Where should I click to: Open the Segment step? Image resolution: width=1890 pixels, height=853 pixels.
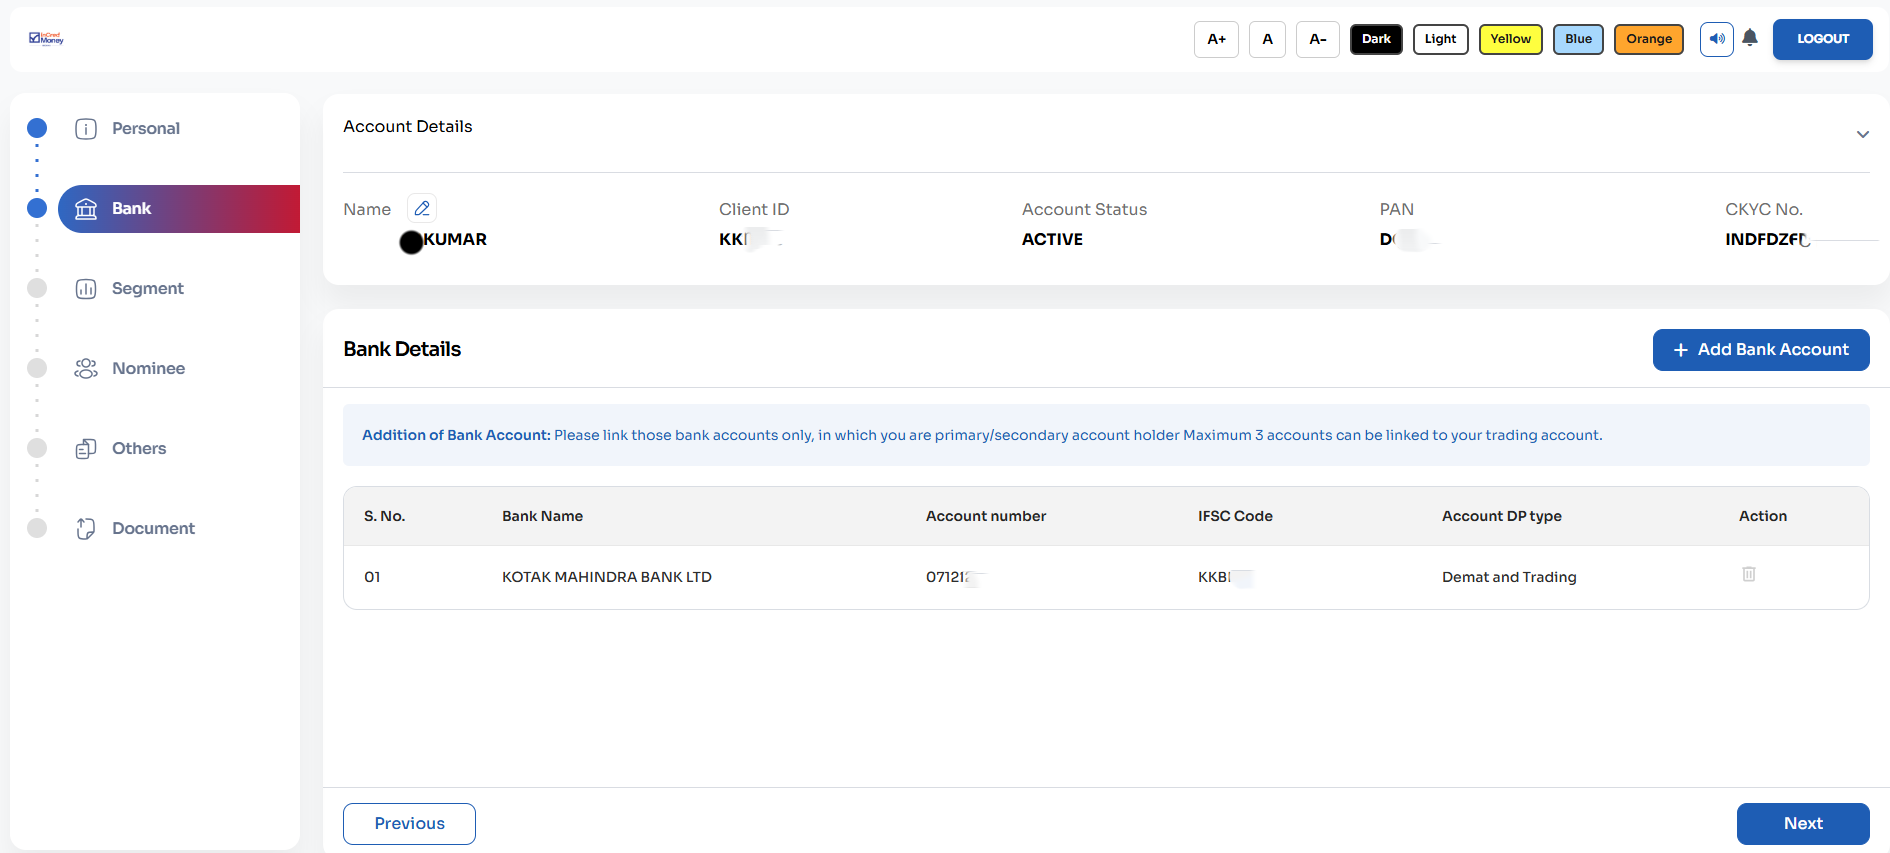[x=148, y=288]
